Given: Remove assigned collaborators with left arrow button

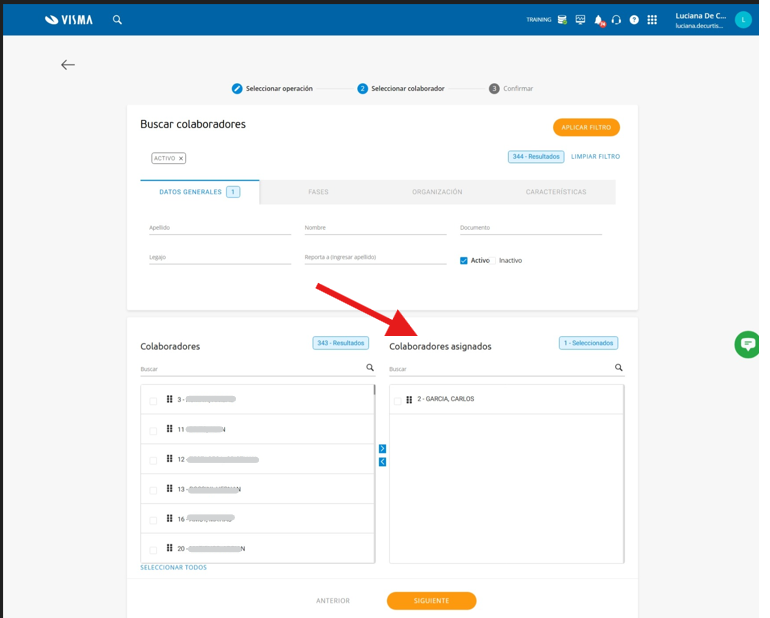Looking at the screenshot, I should tap(383, 462).
